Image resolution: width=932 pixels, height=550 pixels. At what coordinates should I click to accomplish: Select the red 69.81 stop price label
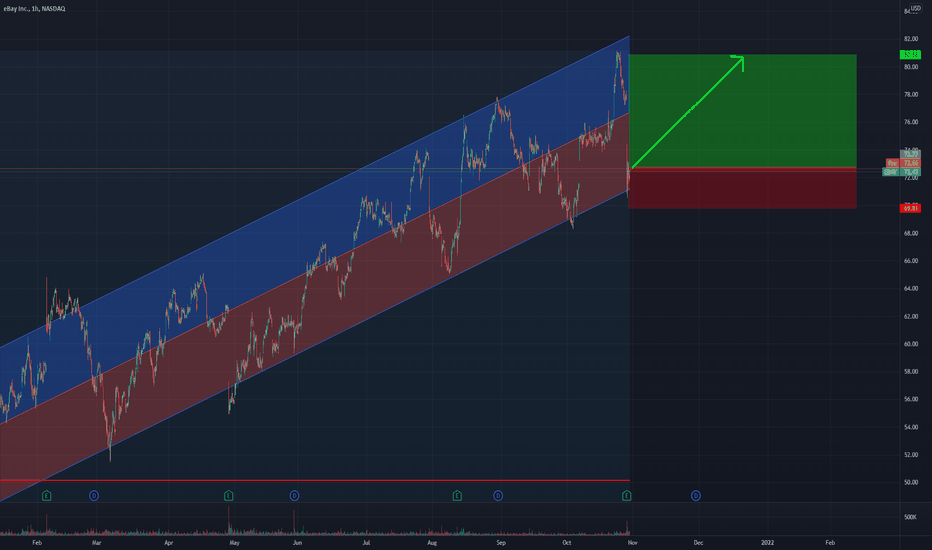(x=911, y=208)
